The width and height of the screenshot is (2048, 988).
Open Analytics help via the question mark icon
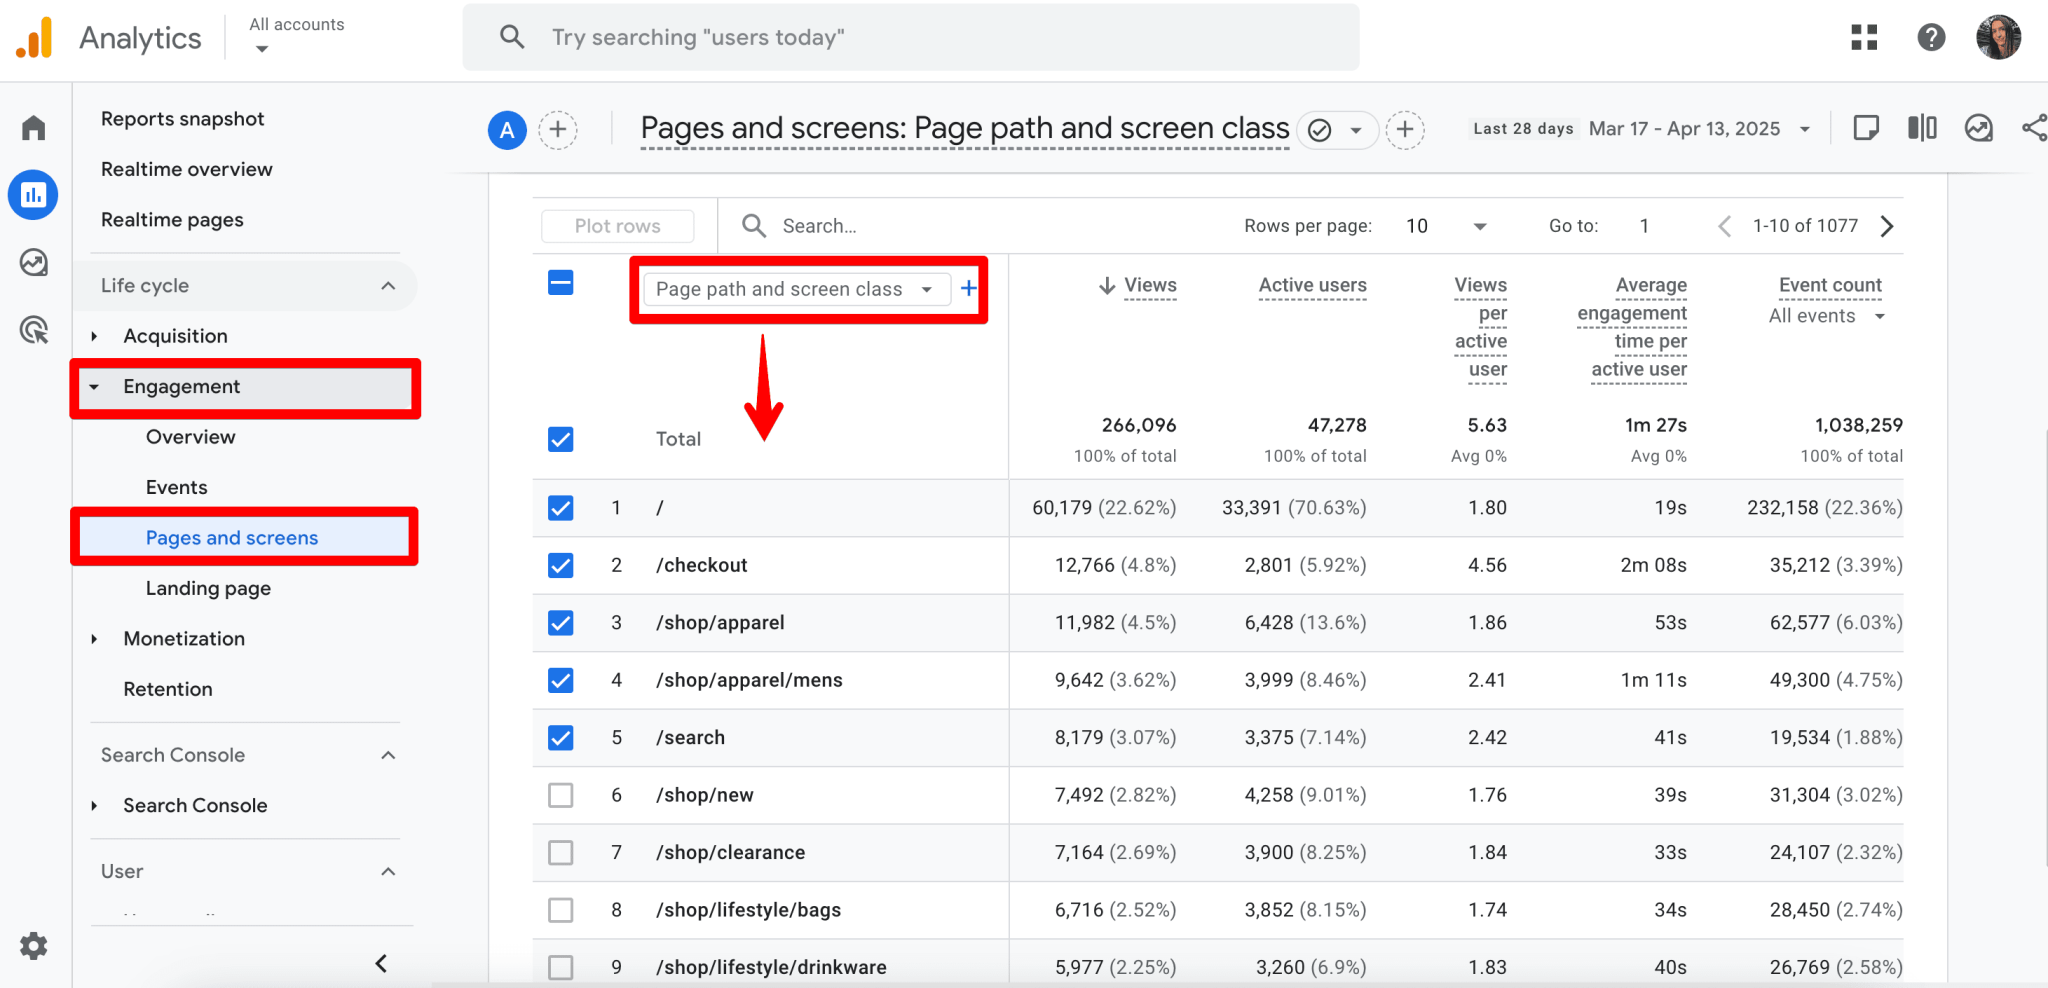click(1931, 37)
